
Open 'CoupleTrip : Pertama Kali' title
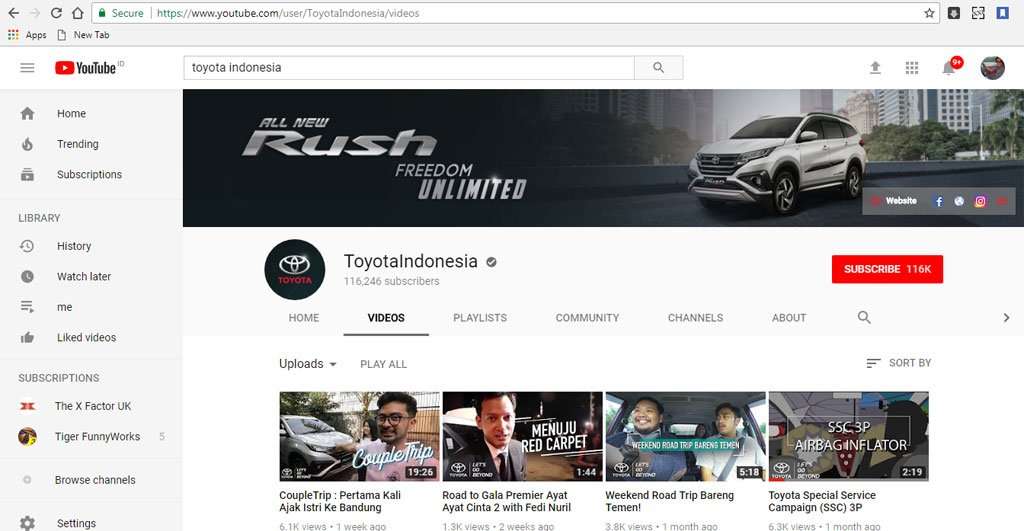point(340,501)
